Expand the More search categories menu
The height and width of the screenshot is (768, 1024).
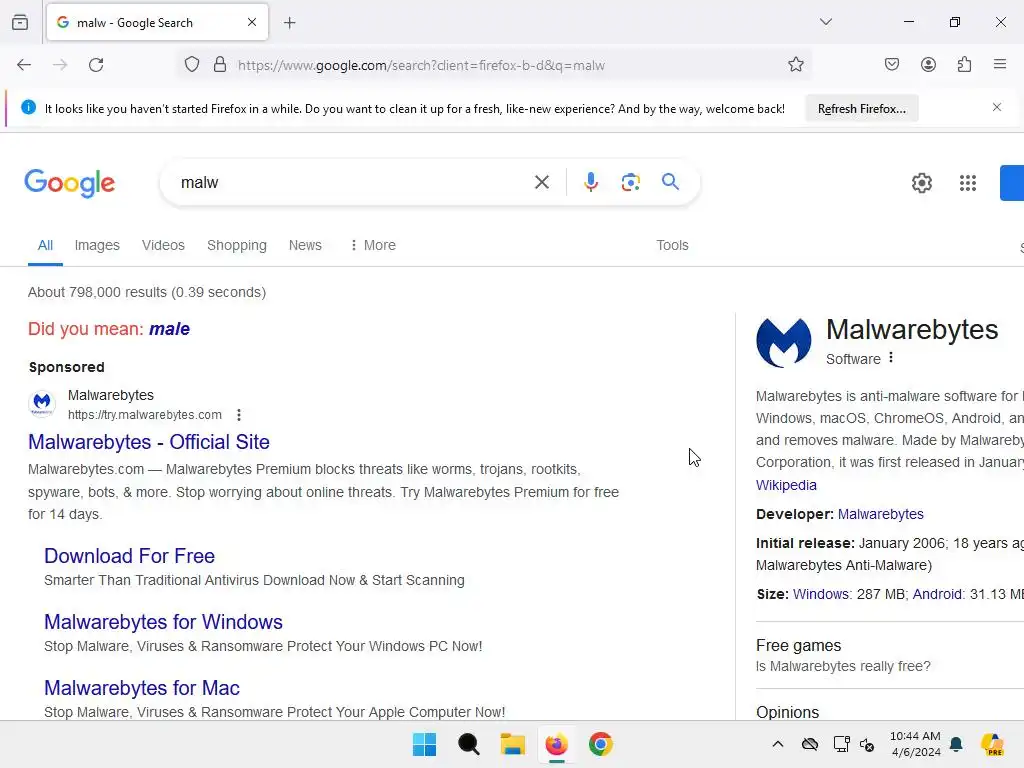373,246
